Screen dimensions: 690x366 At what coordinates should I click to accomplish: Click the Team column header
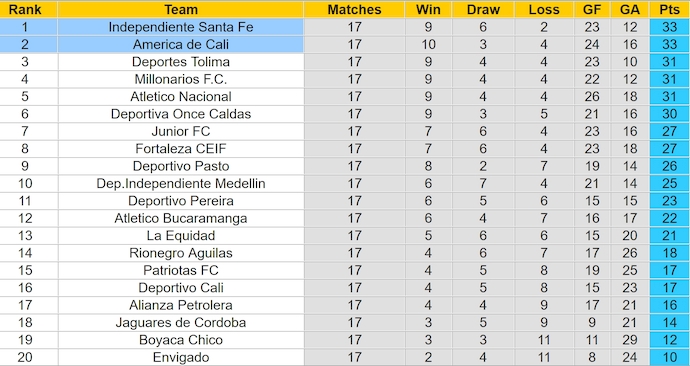pyautogui.click(x=180, y=9)
